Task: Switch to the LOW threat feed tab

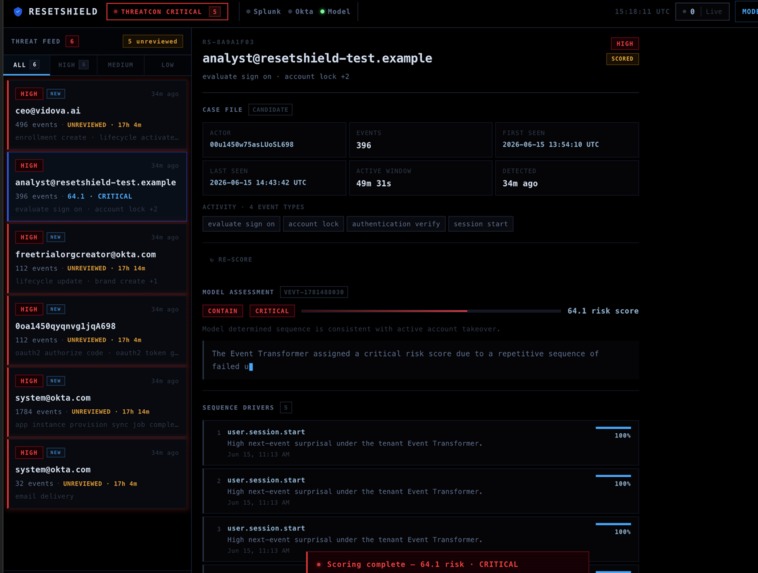Action: click(167, 65)
